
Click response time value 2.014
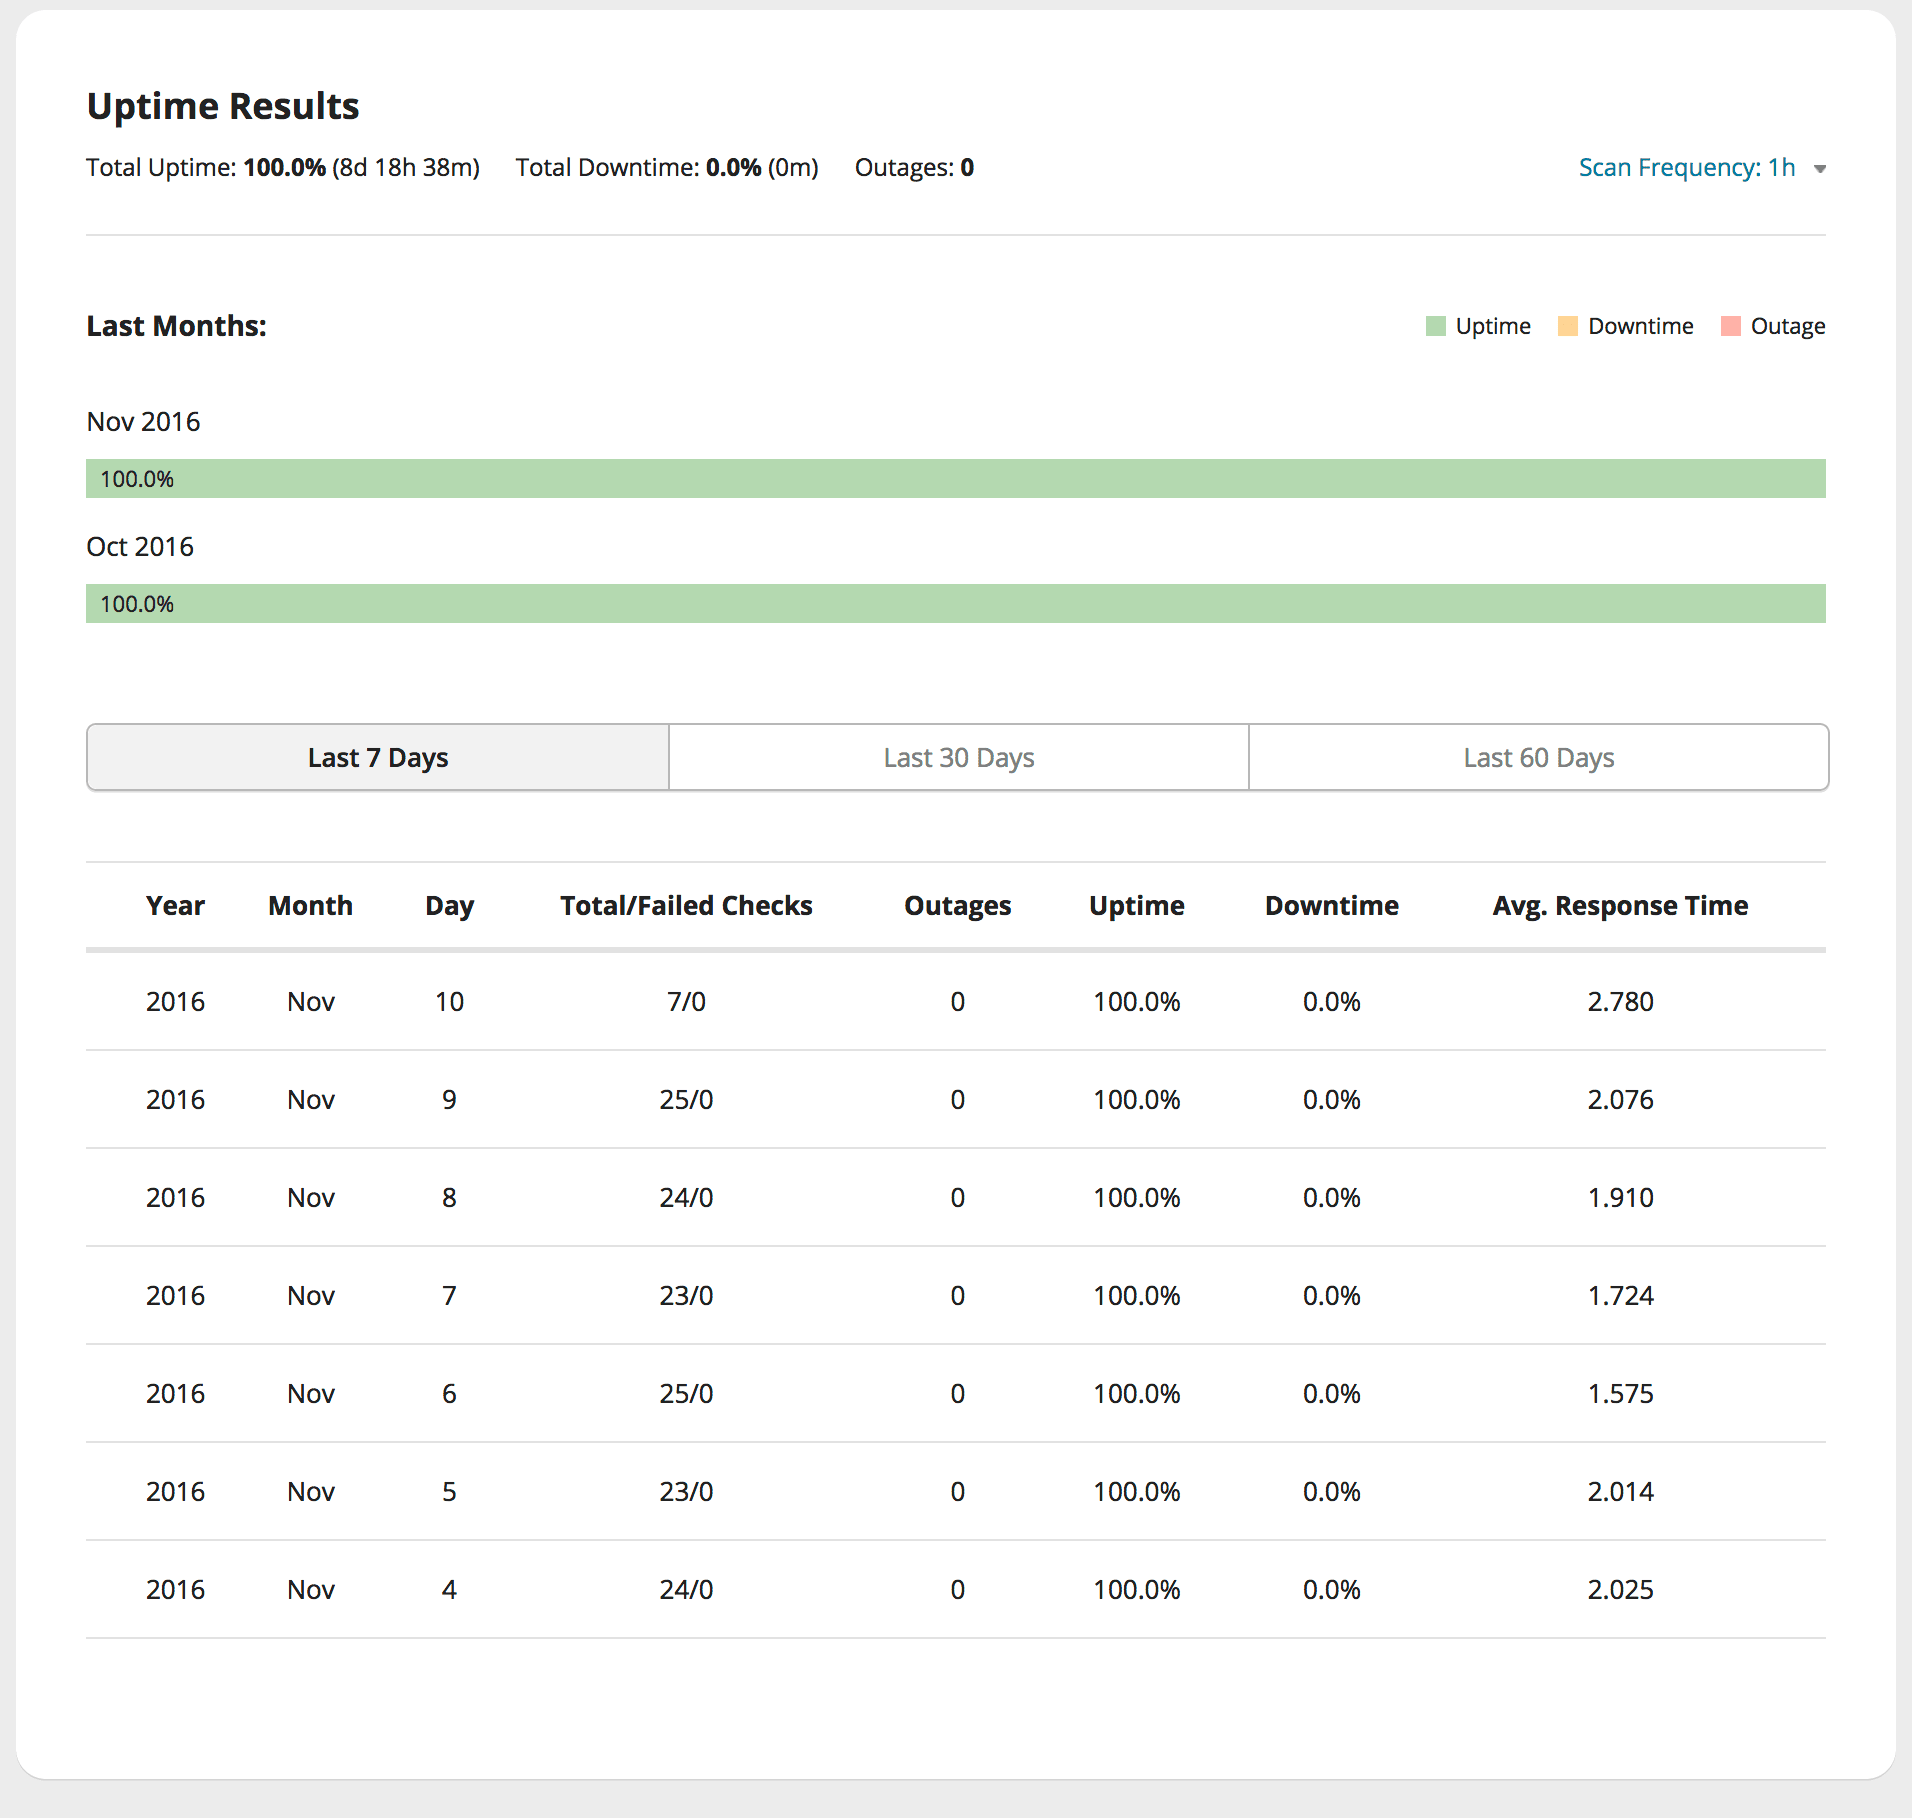click(x=1621, y=1491)
